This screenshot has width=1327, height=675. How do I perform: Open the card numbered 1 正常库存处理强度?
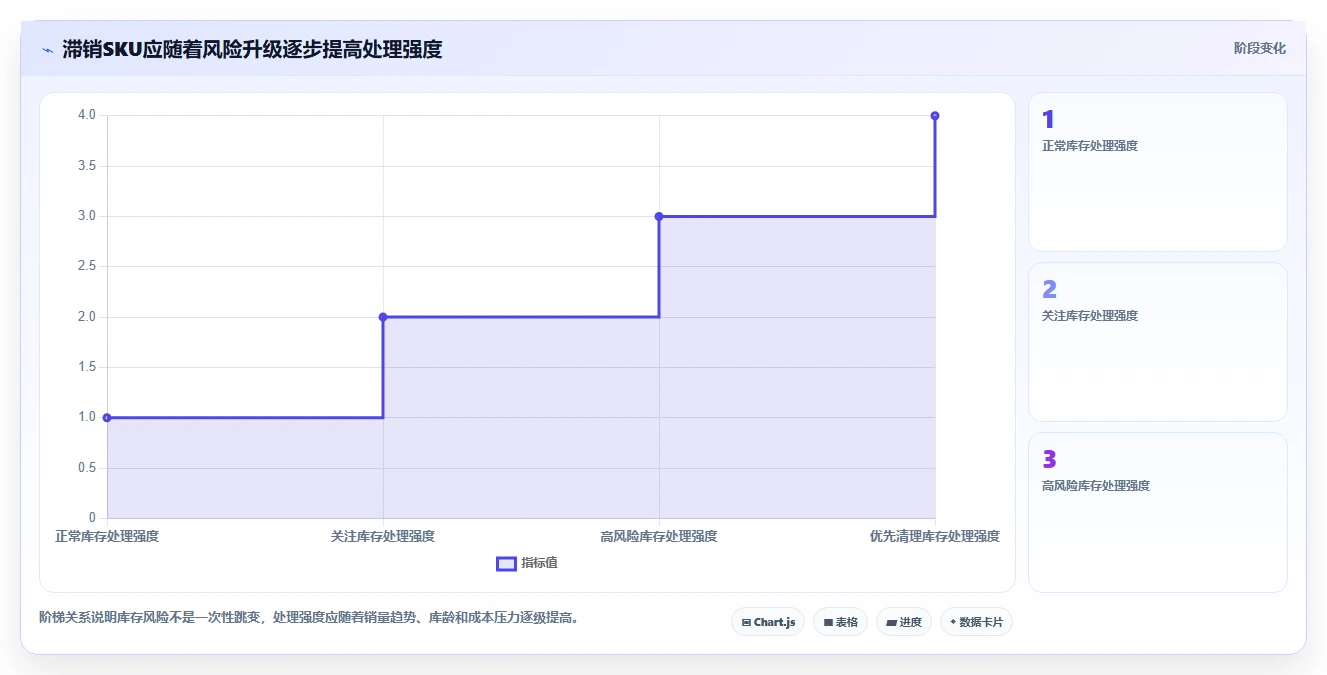pyautogui.click(x=1158, y=172)
